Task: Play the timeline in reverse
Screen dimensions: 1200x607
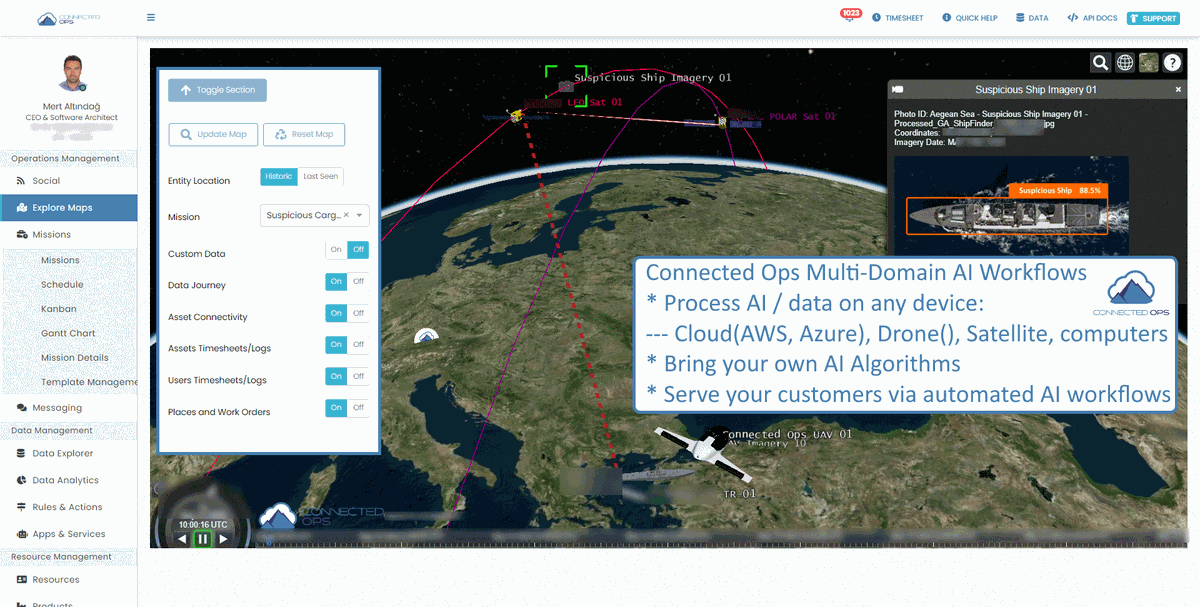Action: pyautogui.click(x=182, y=539)
